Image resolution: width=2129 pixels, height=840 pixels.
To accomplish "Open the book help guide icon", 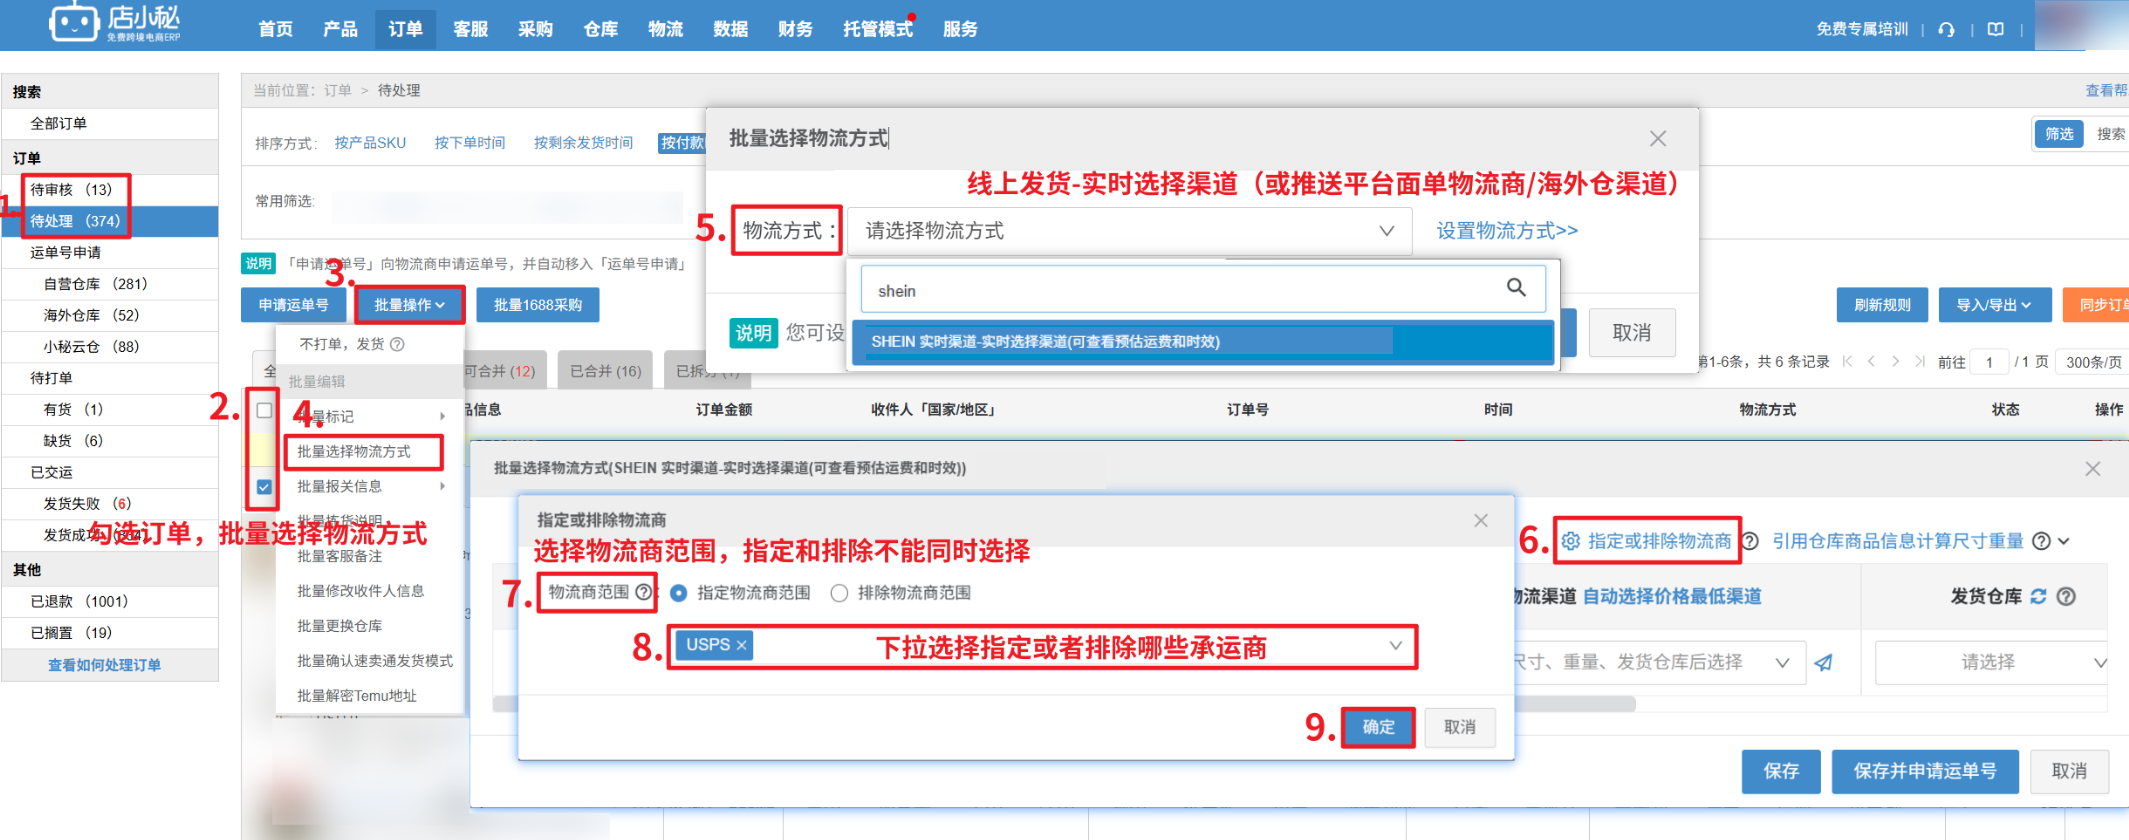I will click(1995, 29).
